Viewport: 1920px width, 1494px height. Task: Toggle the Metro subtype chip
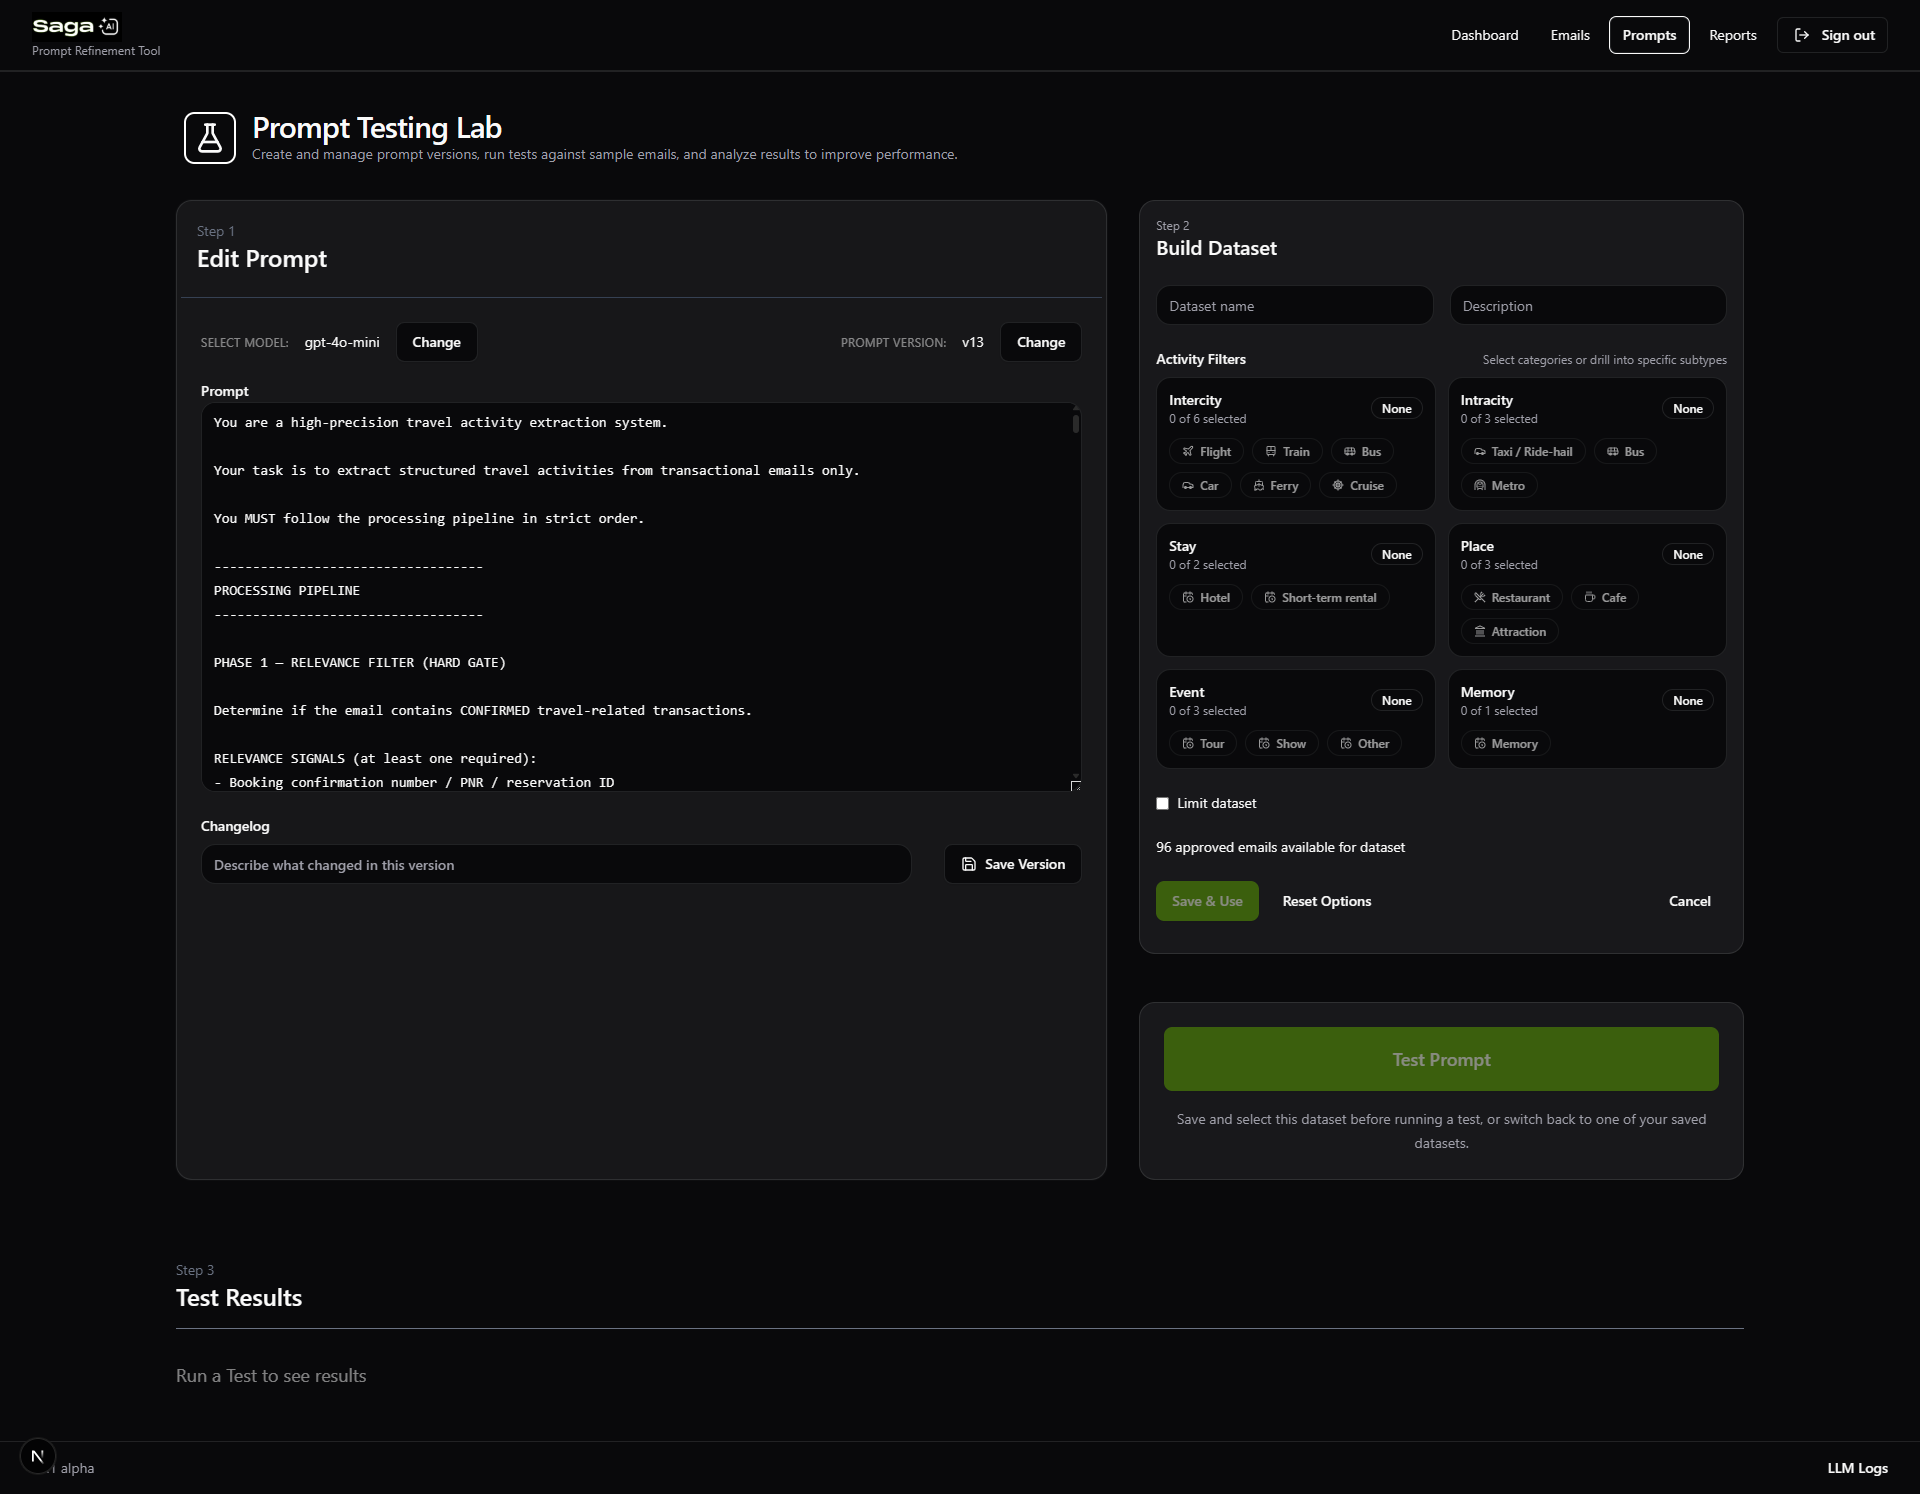coord(1499,486)
